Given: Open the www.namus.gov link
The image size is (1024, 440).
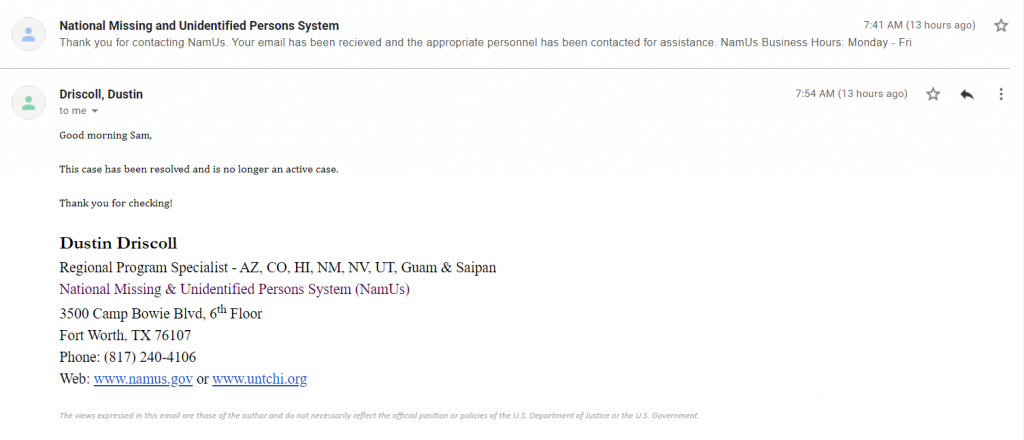Looking at the screenshot, I should (x=142, y=379).
